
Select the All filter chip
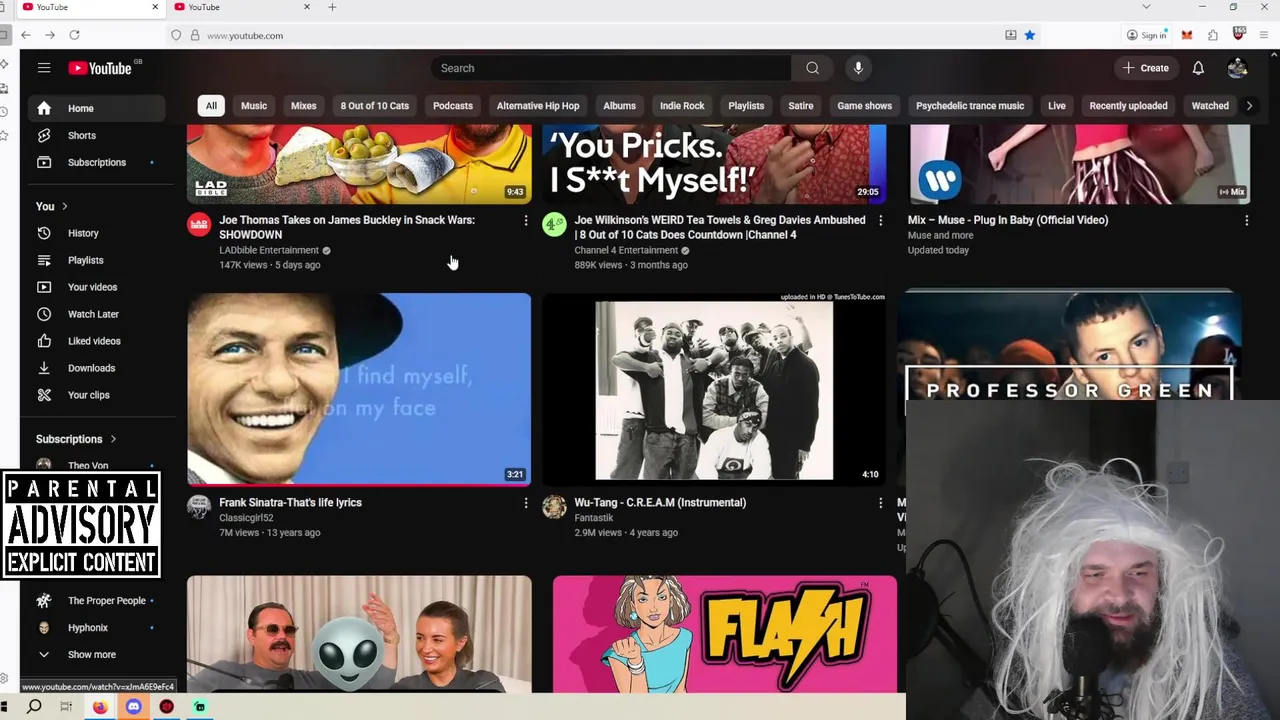[211, 106]
